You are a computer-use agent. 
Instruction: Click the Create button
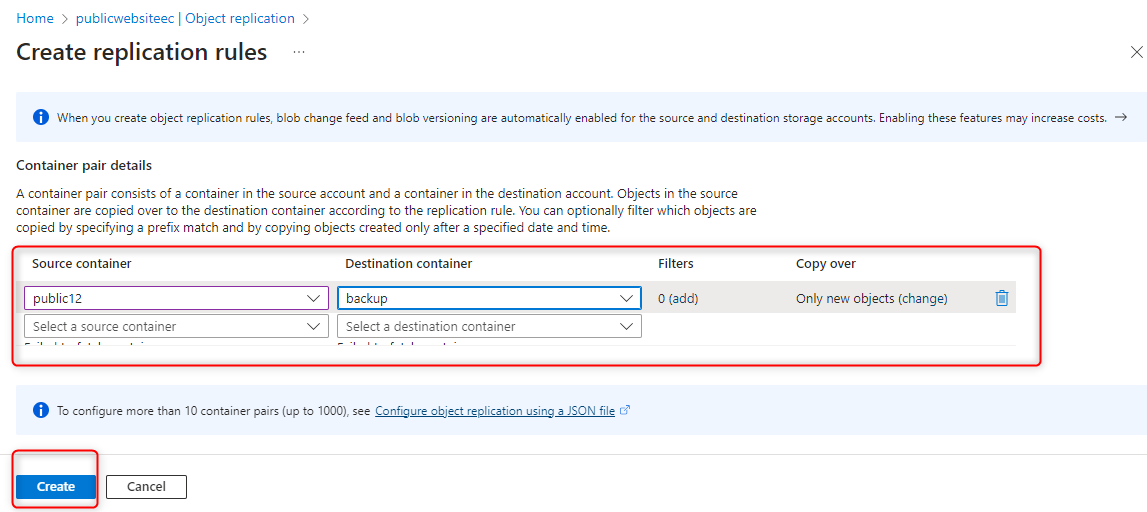click(x=56, y=487)
